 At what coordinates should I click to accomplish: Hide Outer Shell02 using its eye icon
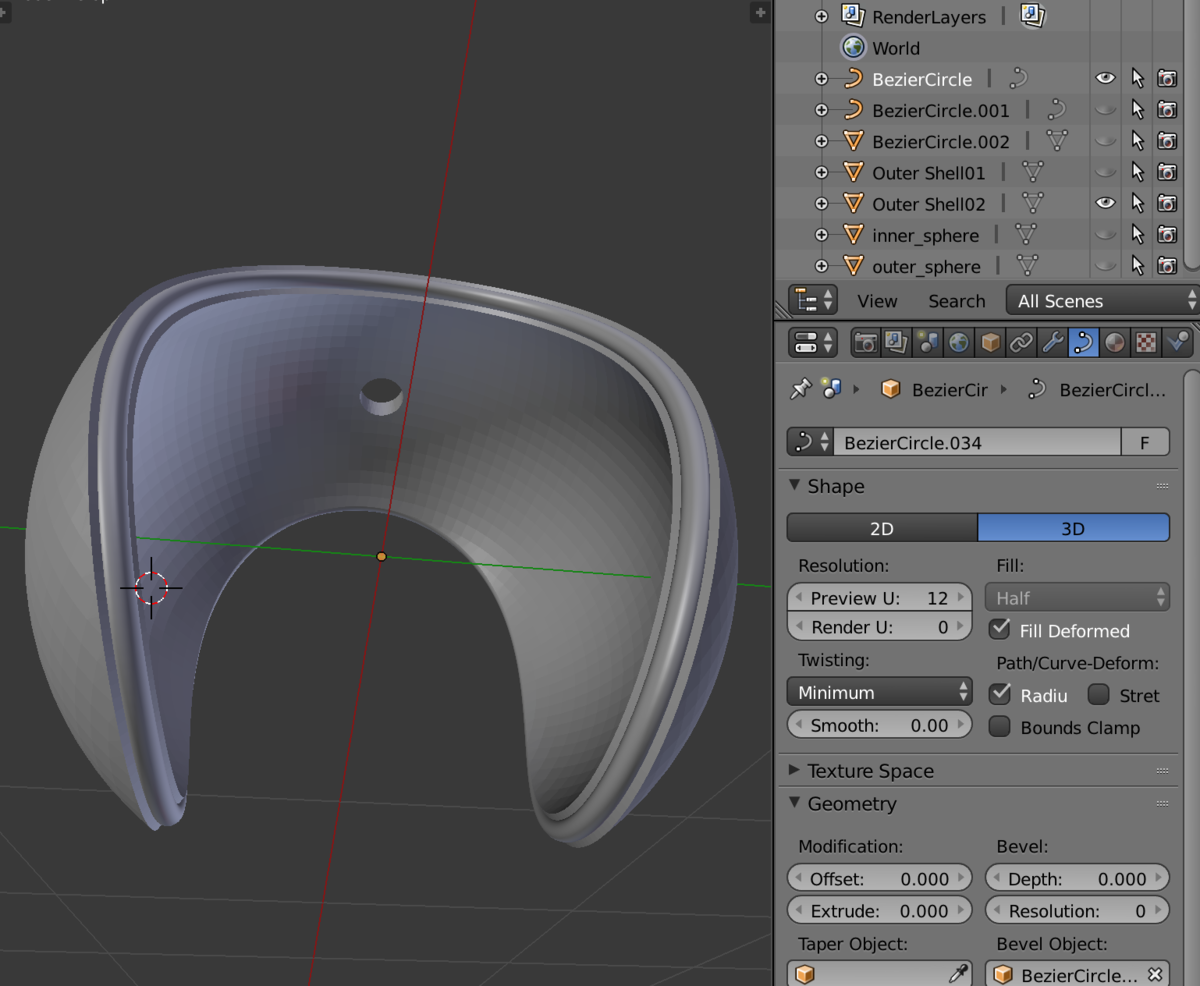(1105, 203)
